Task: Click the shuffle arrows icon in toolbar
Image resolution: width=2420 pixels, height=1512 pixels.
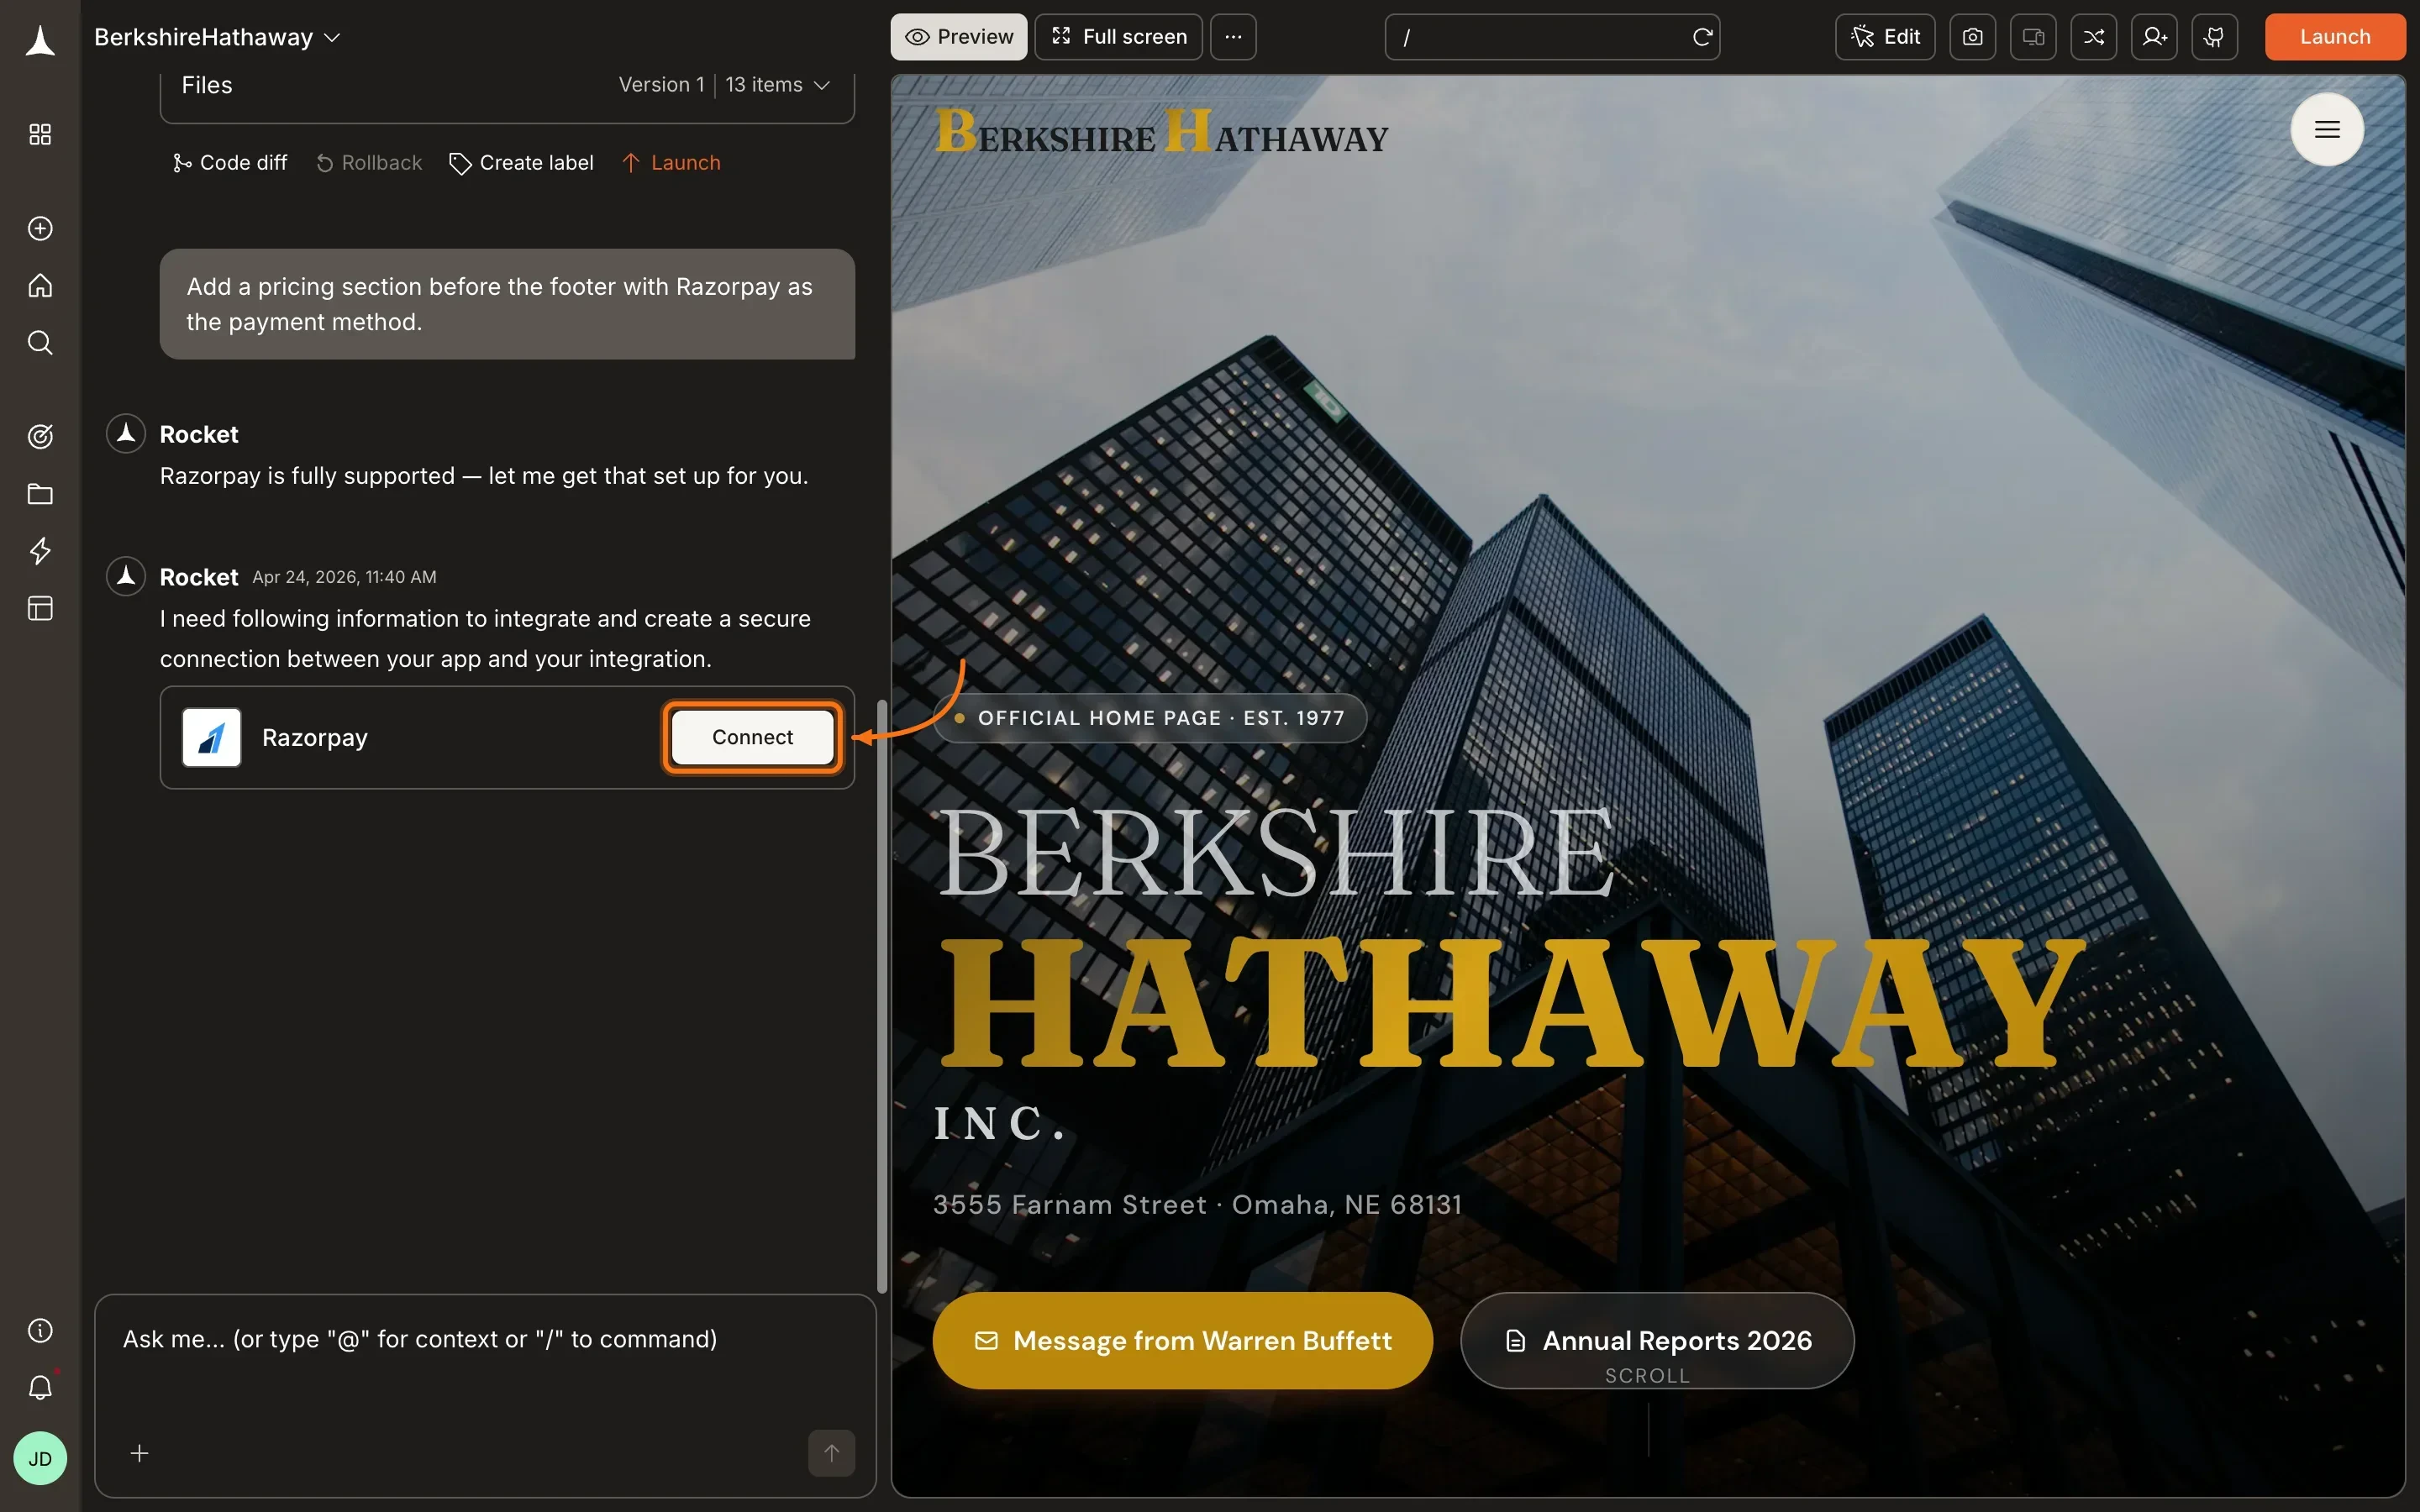Action: pyautogui.click(x=2093, y=37)
